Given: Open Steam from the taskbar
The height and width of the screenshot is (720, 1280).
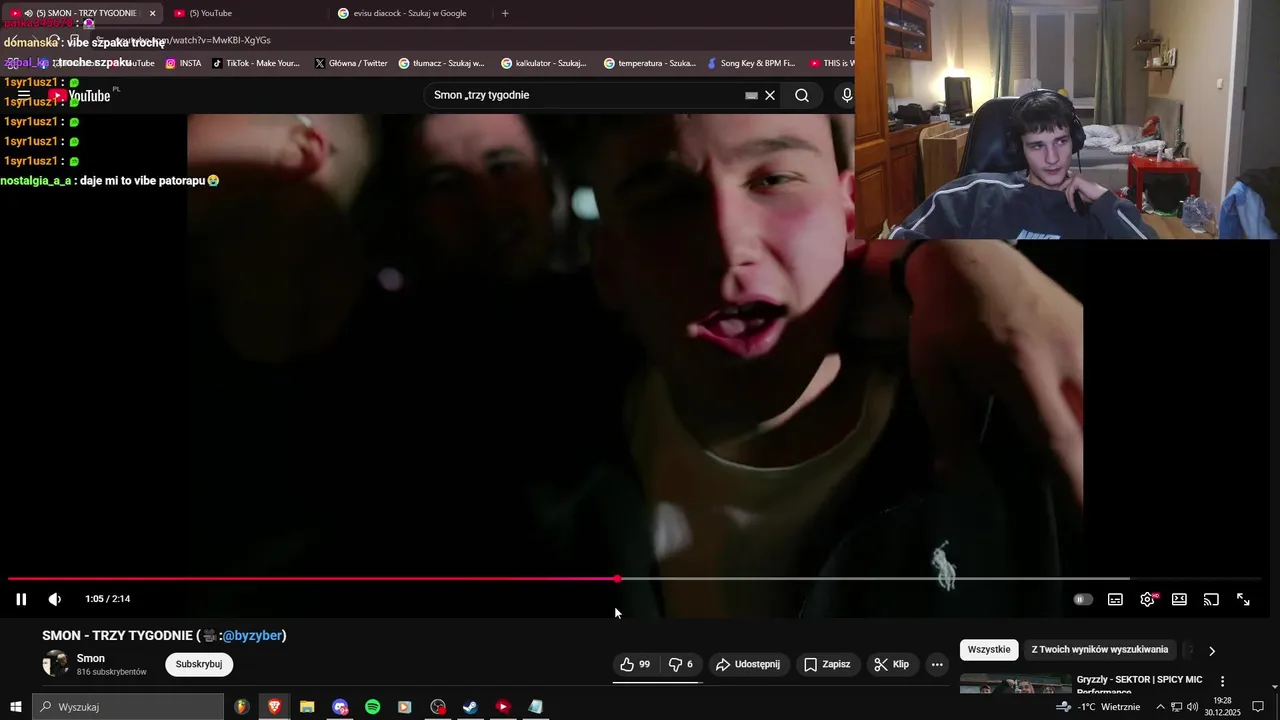Looking at the screenshot, I should coord(470,707).
